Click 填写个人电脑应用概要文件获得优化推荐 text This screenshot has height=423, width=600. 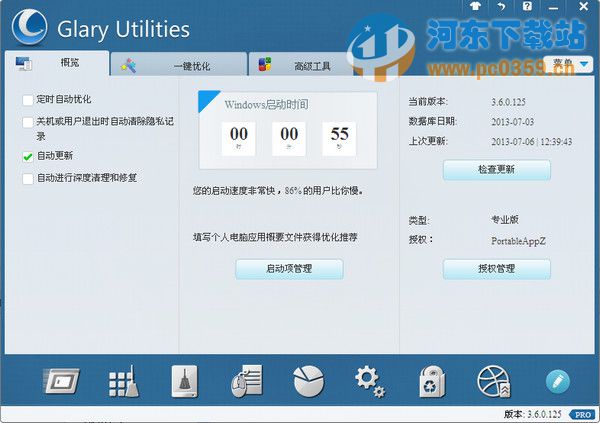point(276,237)
